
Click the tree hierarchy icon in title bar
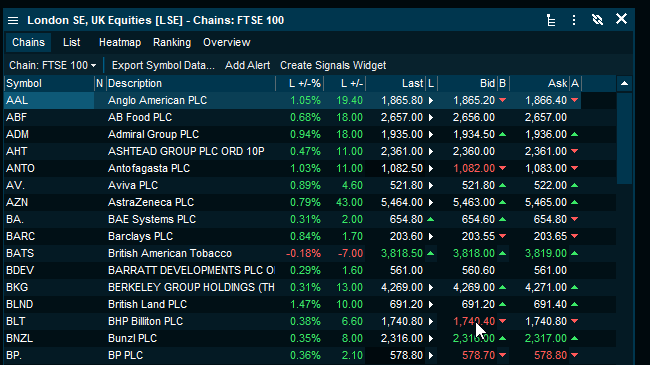(551, 20)
